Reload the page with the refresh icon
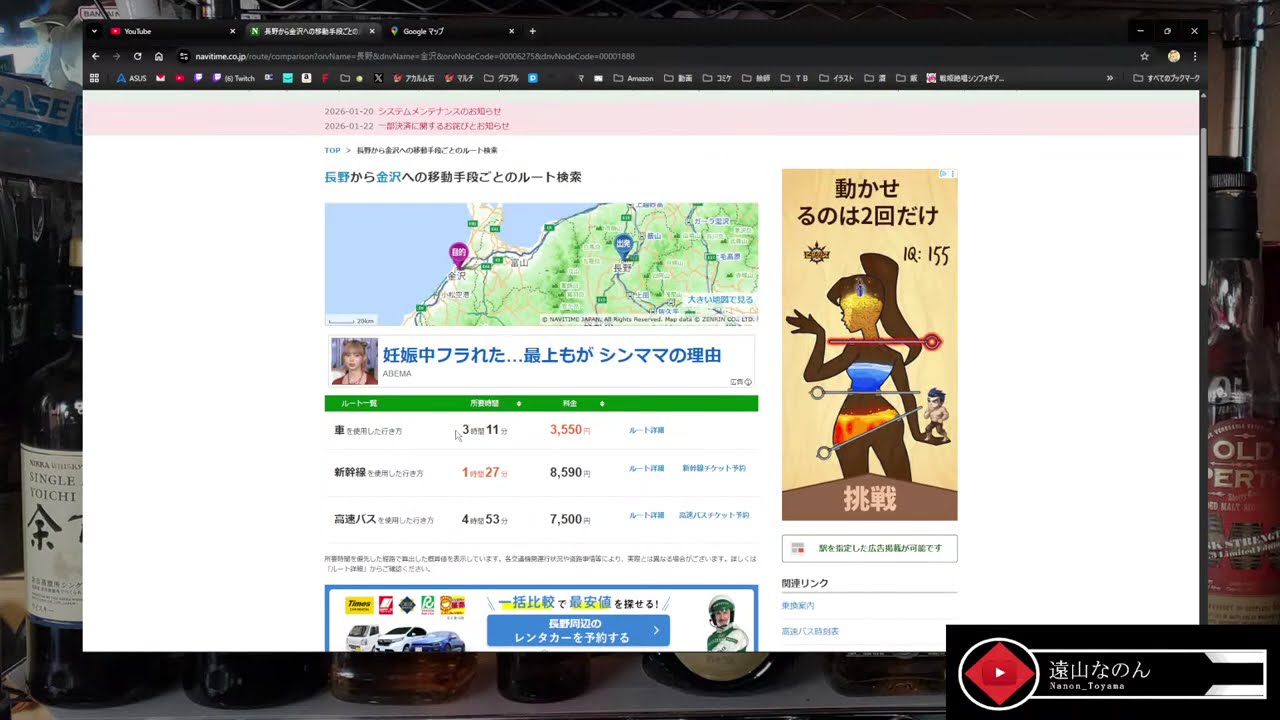 click(x=138, y=56)
